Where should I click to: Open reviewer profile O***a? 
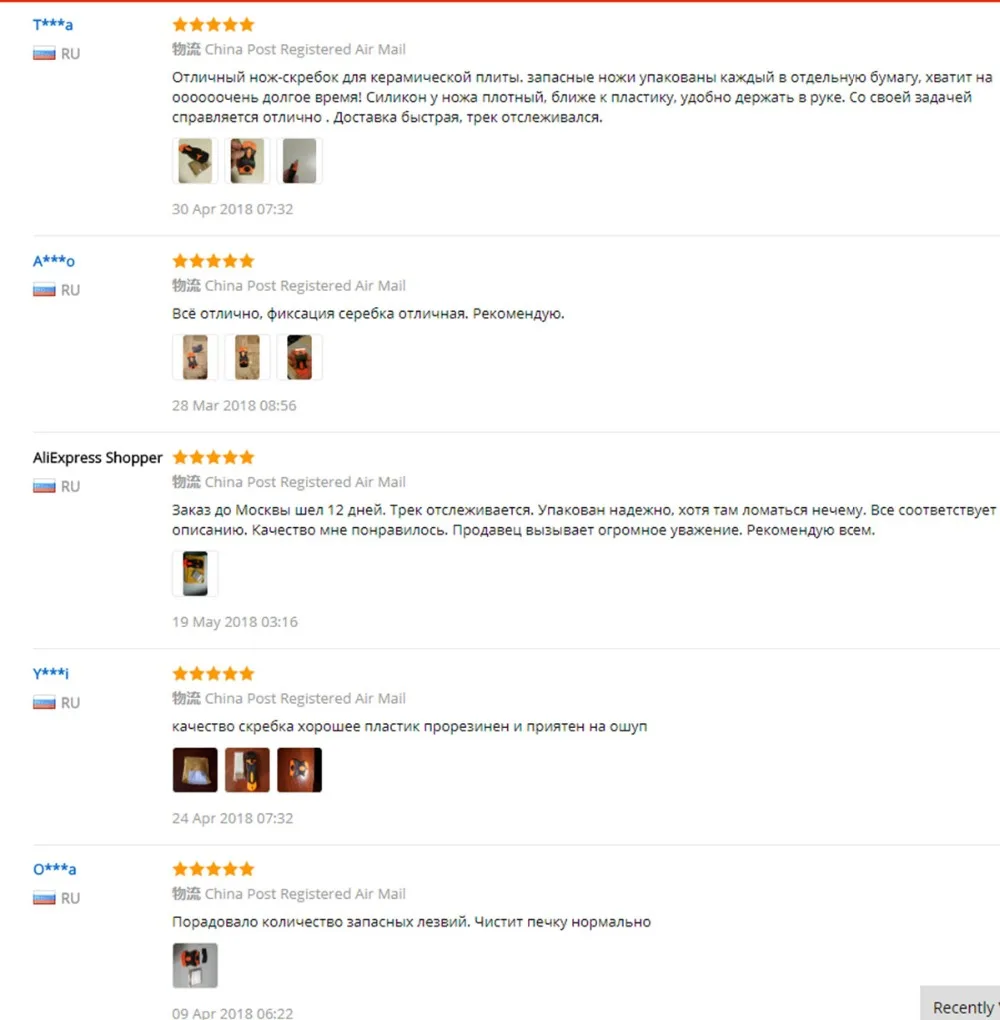pyautogui.click(x=55, y=869)
